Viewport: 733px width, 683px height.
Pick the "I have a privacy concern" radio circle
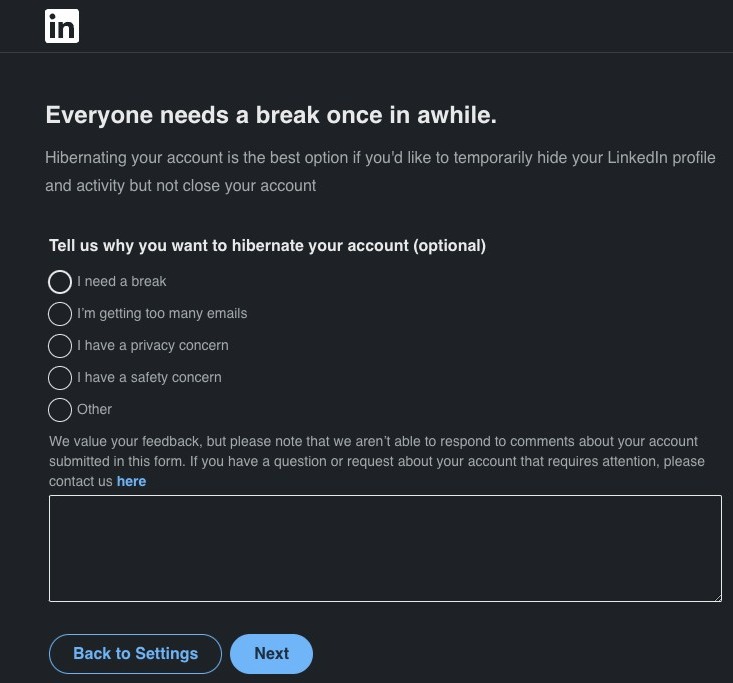click(x=60, y=346)
